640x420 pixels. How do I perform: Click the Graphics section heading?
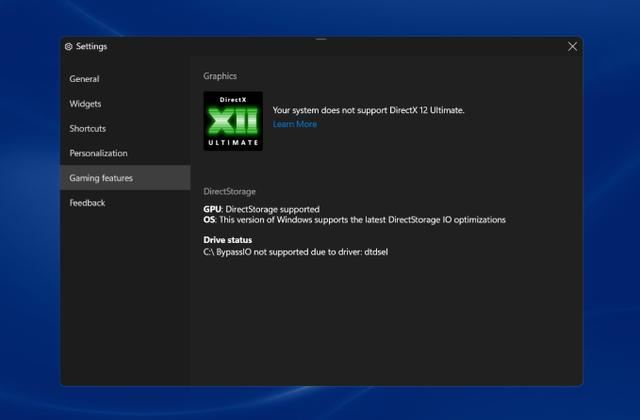tap(220, 76)
